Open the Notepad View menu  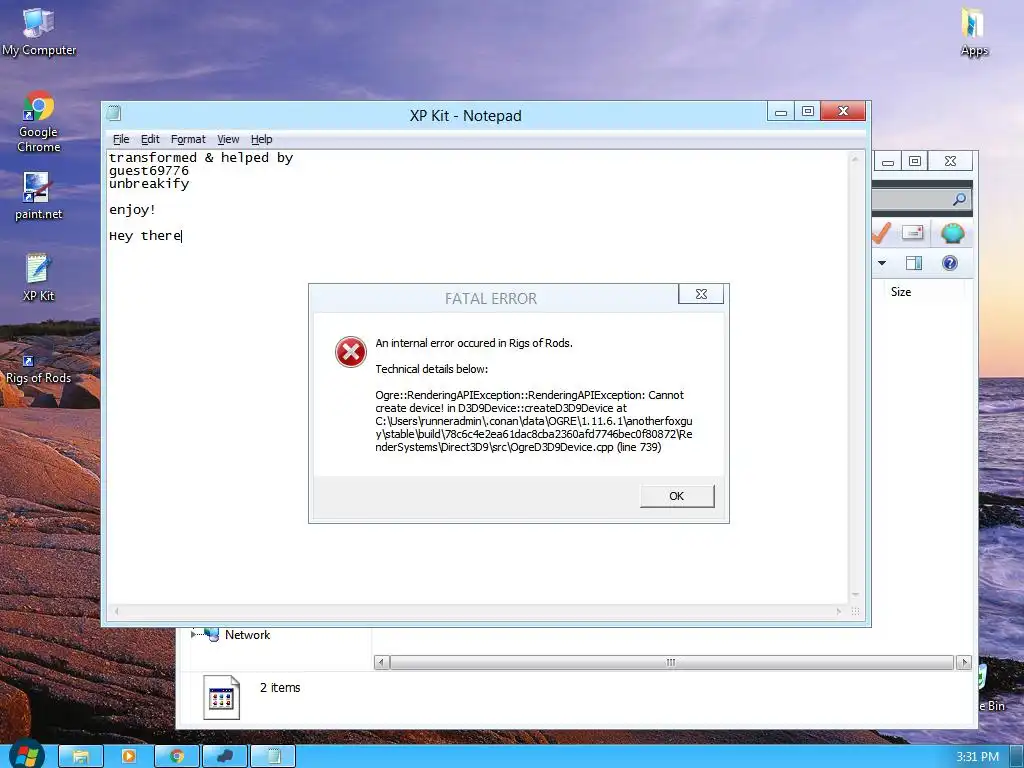[228, 139]
